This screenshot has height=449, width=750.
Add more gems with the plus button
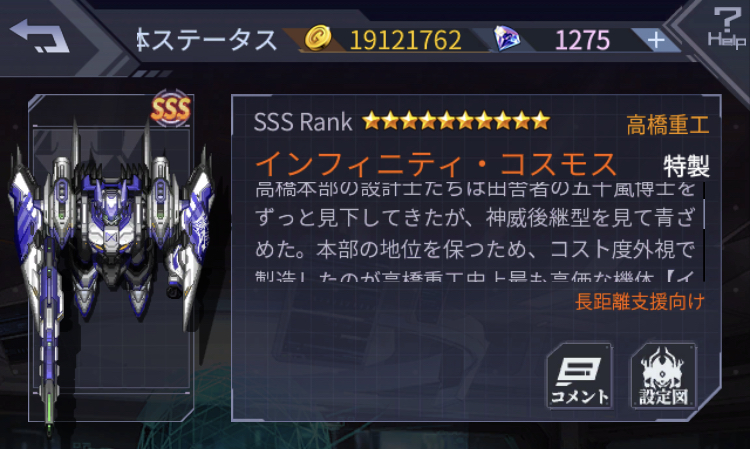pyautogui.click(x=656, y=40)
